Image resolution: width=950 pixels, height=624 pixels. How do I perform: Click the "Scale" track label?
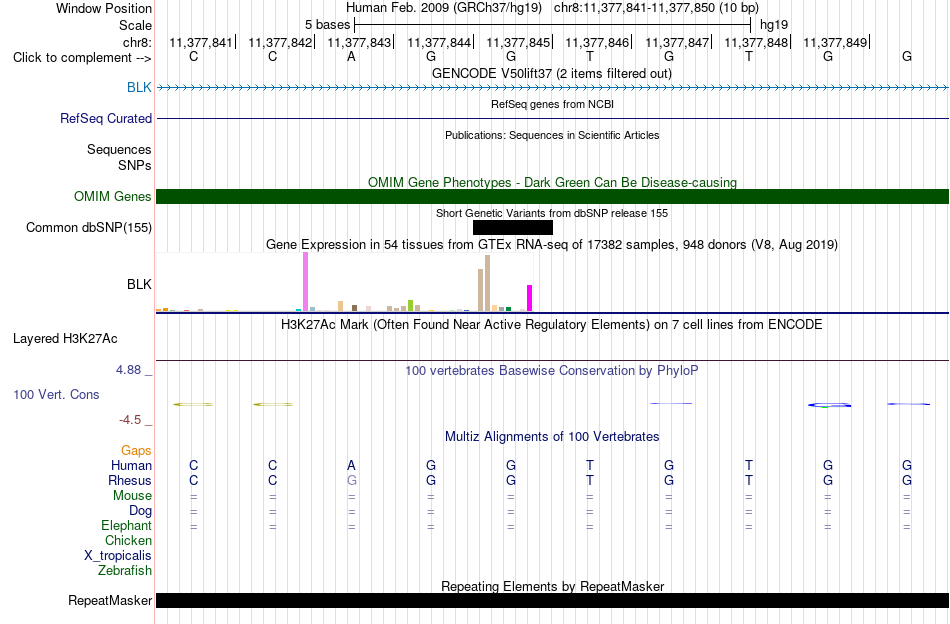135,25
